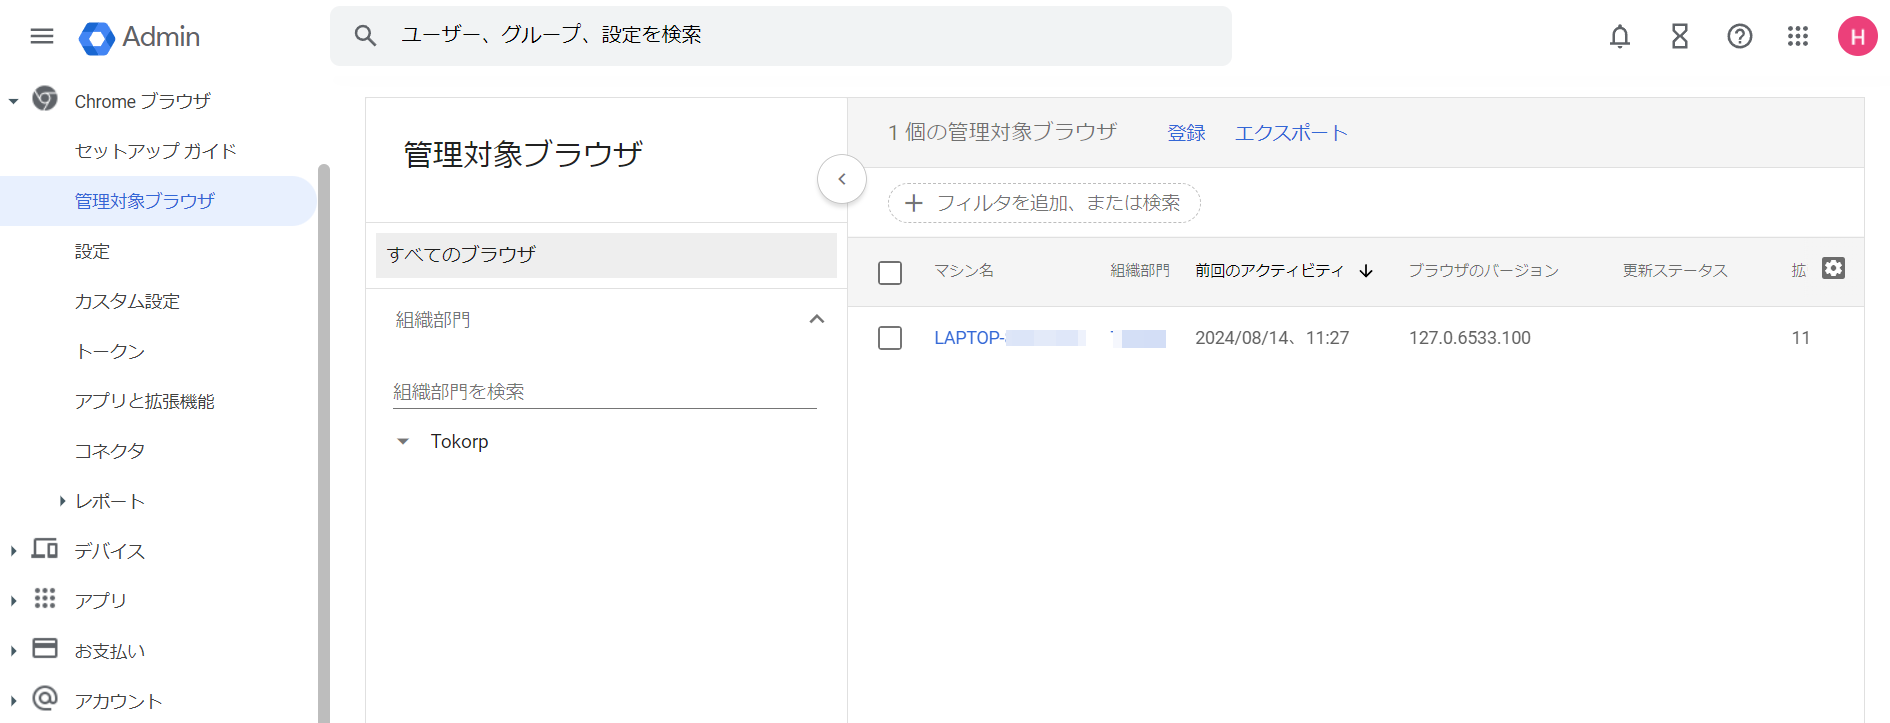
Task: Expand the Tokorp organization tree arrow
Action: [403, 441]
